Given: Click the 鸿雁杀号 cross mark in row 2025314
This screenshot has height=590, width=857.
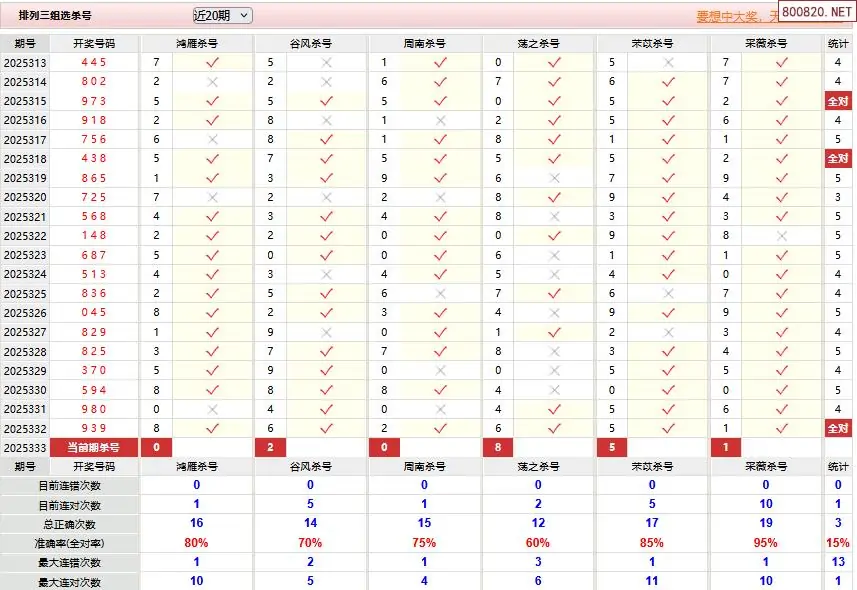Looking at the screenshot, I should click(212, 81).
